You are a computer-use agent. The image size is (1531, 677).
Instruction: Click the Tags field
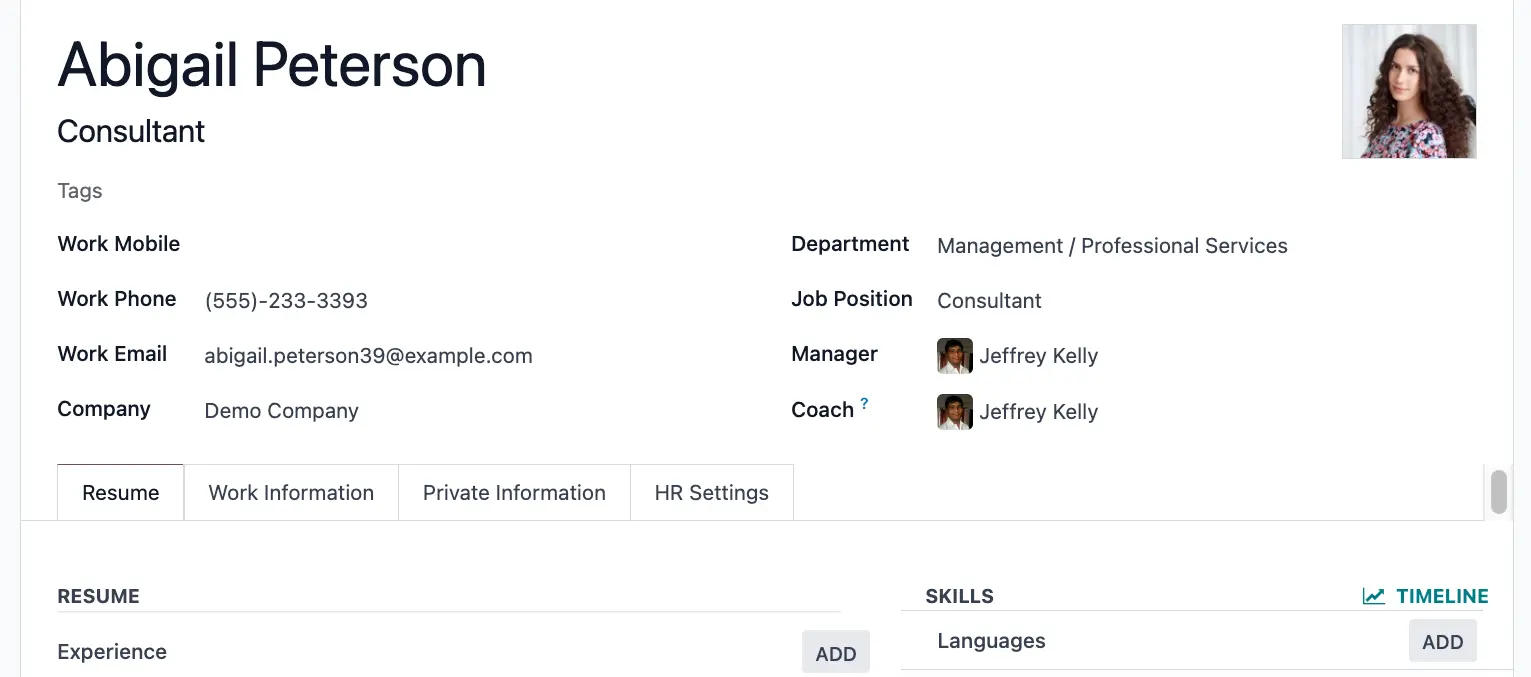(400, 191)
